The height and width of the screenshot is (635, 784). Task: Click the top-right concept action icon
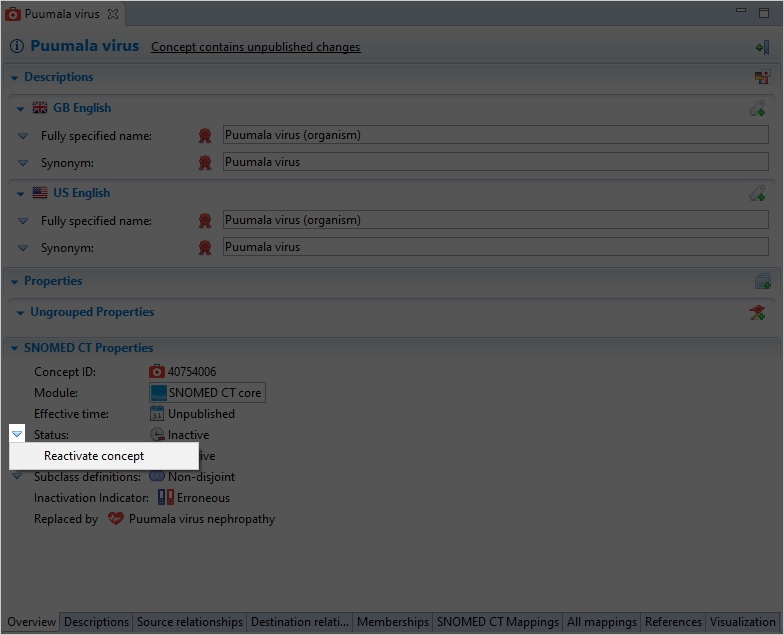(x=762, y=47)
